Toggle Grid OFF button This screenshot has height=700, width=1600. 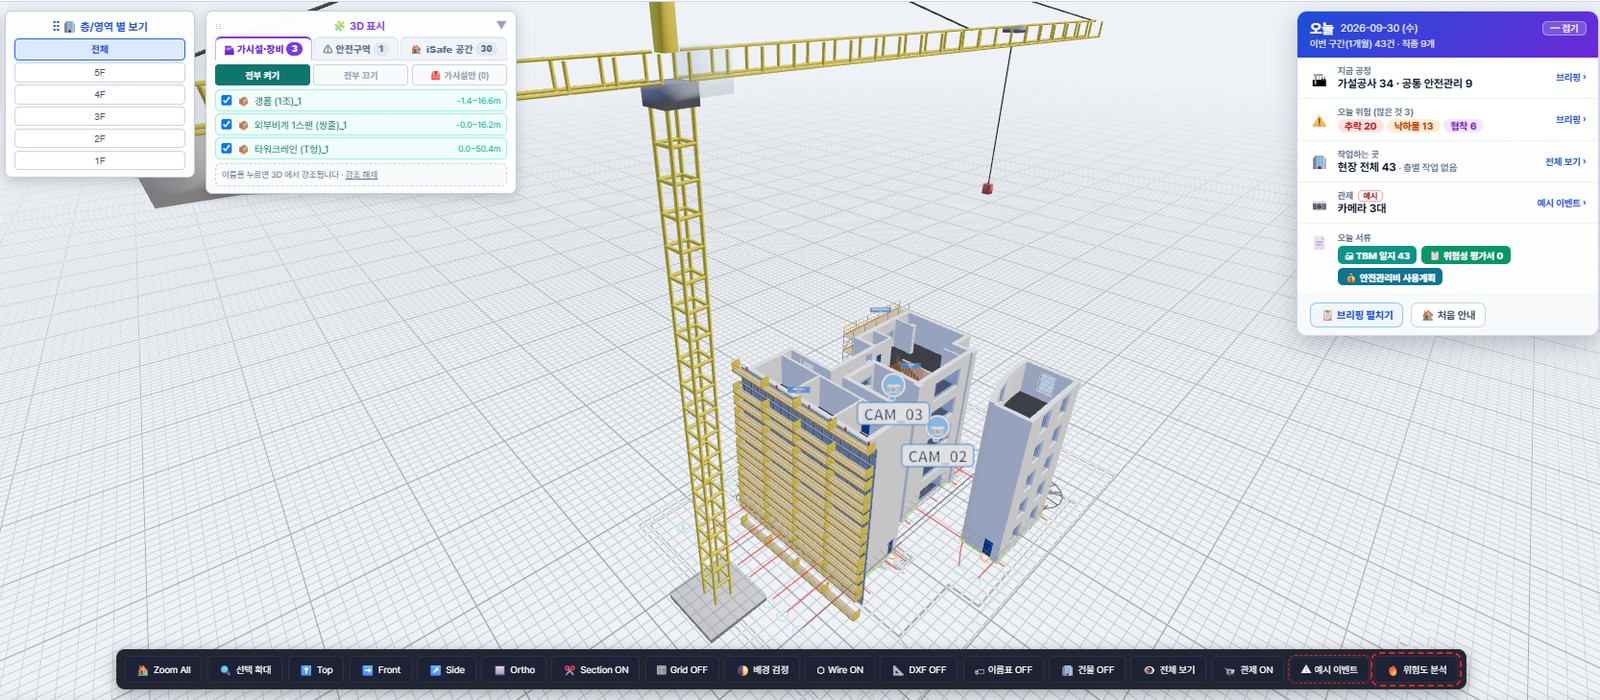click(x=682, y=670)
